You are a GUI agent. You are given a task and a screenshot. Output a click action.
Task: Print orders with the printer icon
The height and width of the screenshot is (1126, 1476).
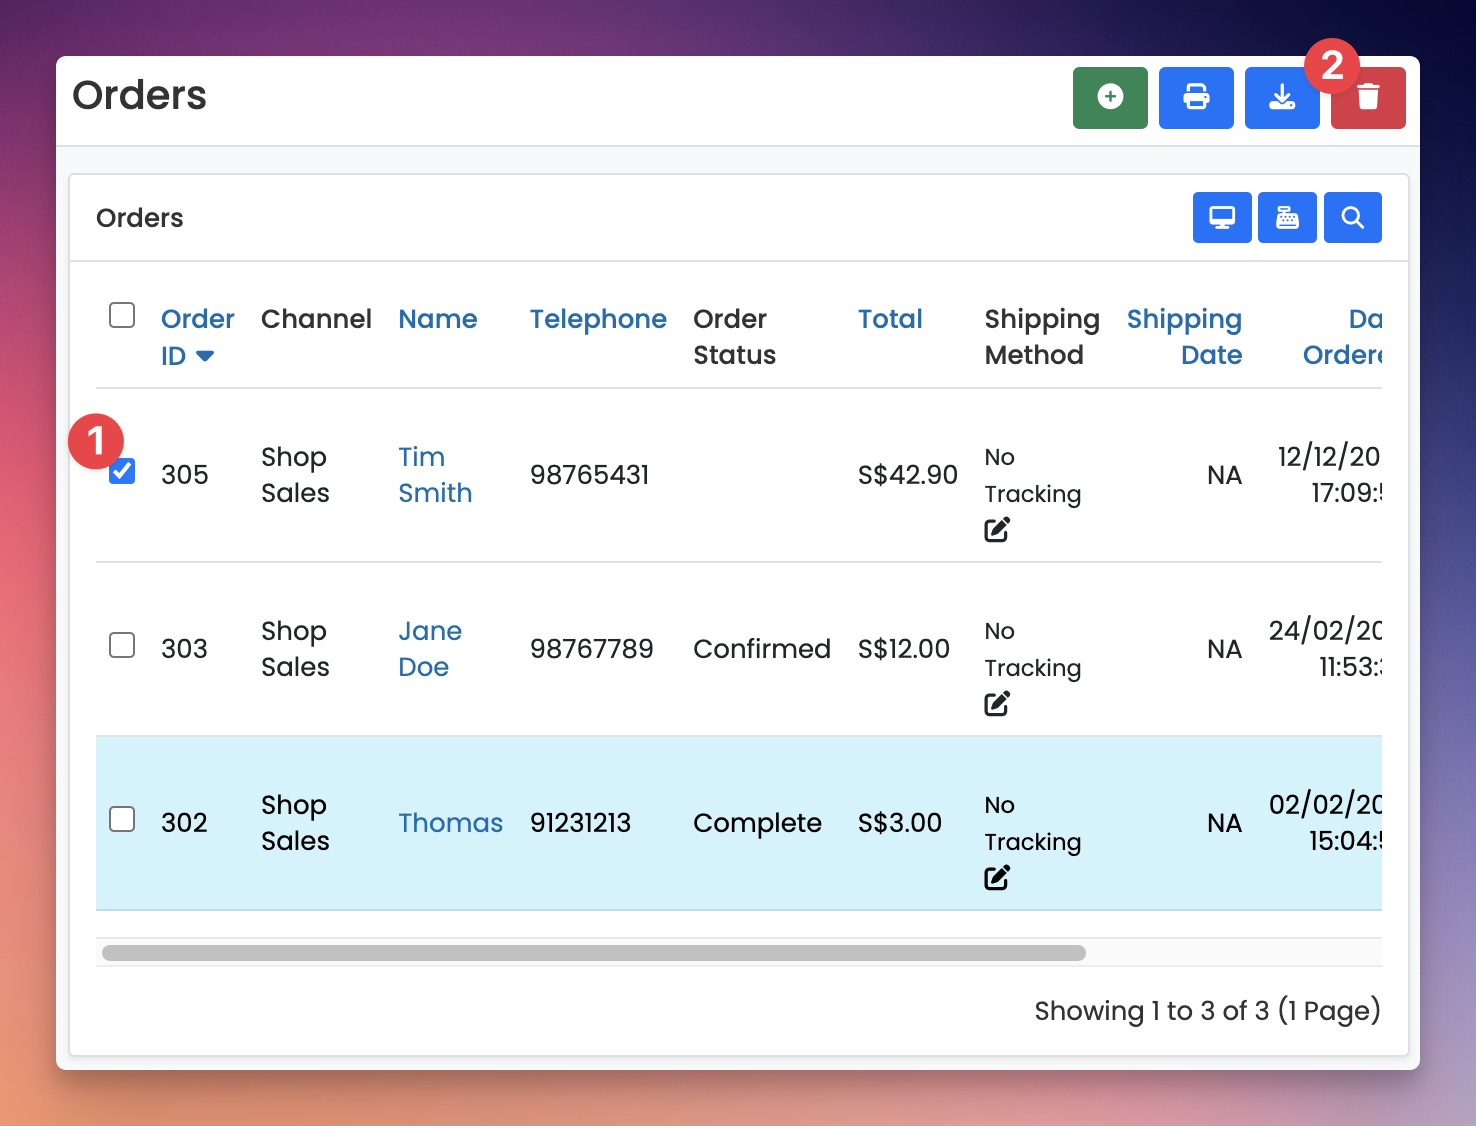[x=1196, y=98]
